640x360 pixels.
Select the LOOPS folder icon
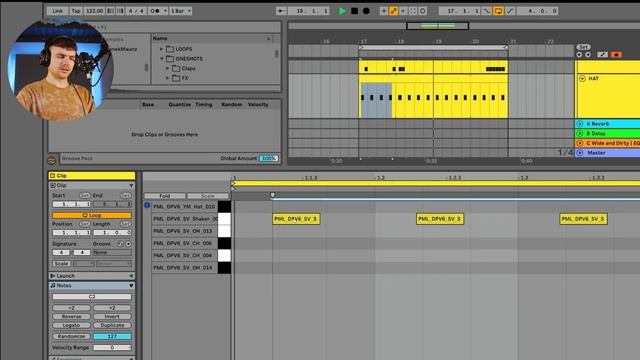click(170, 49)
